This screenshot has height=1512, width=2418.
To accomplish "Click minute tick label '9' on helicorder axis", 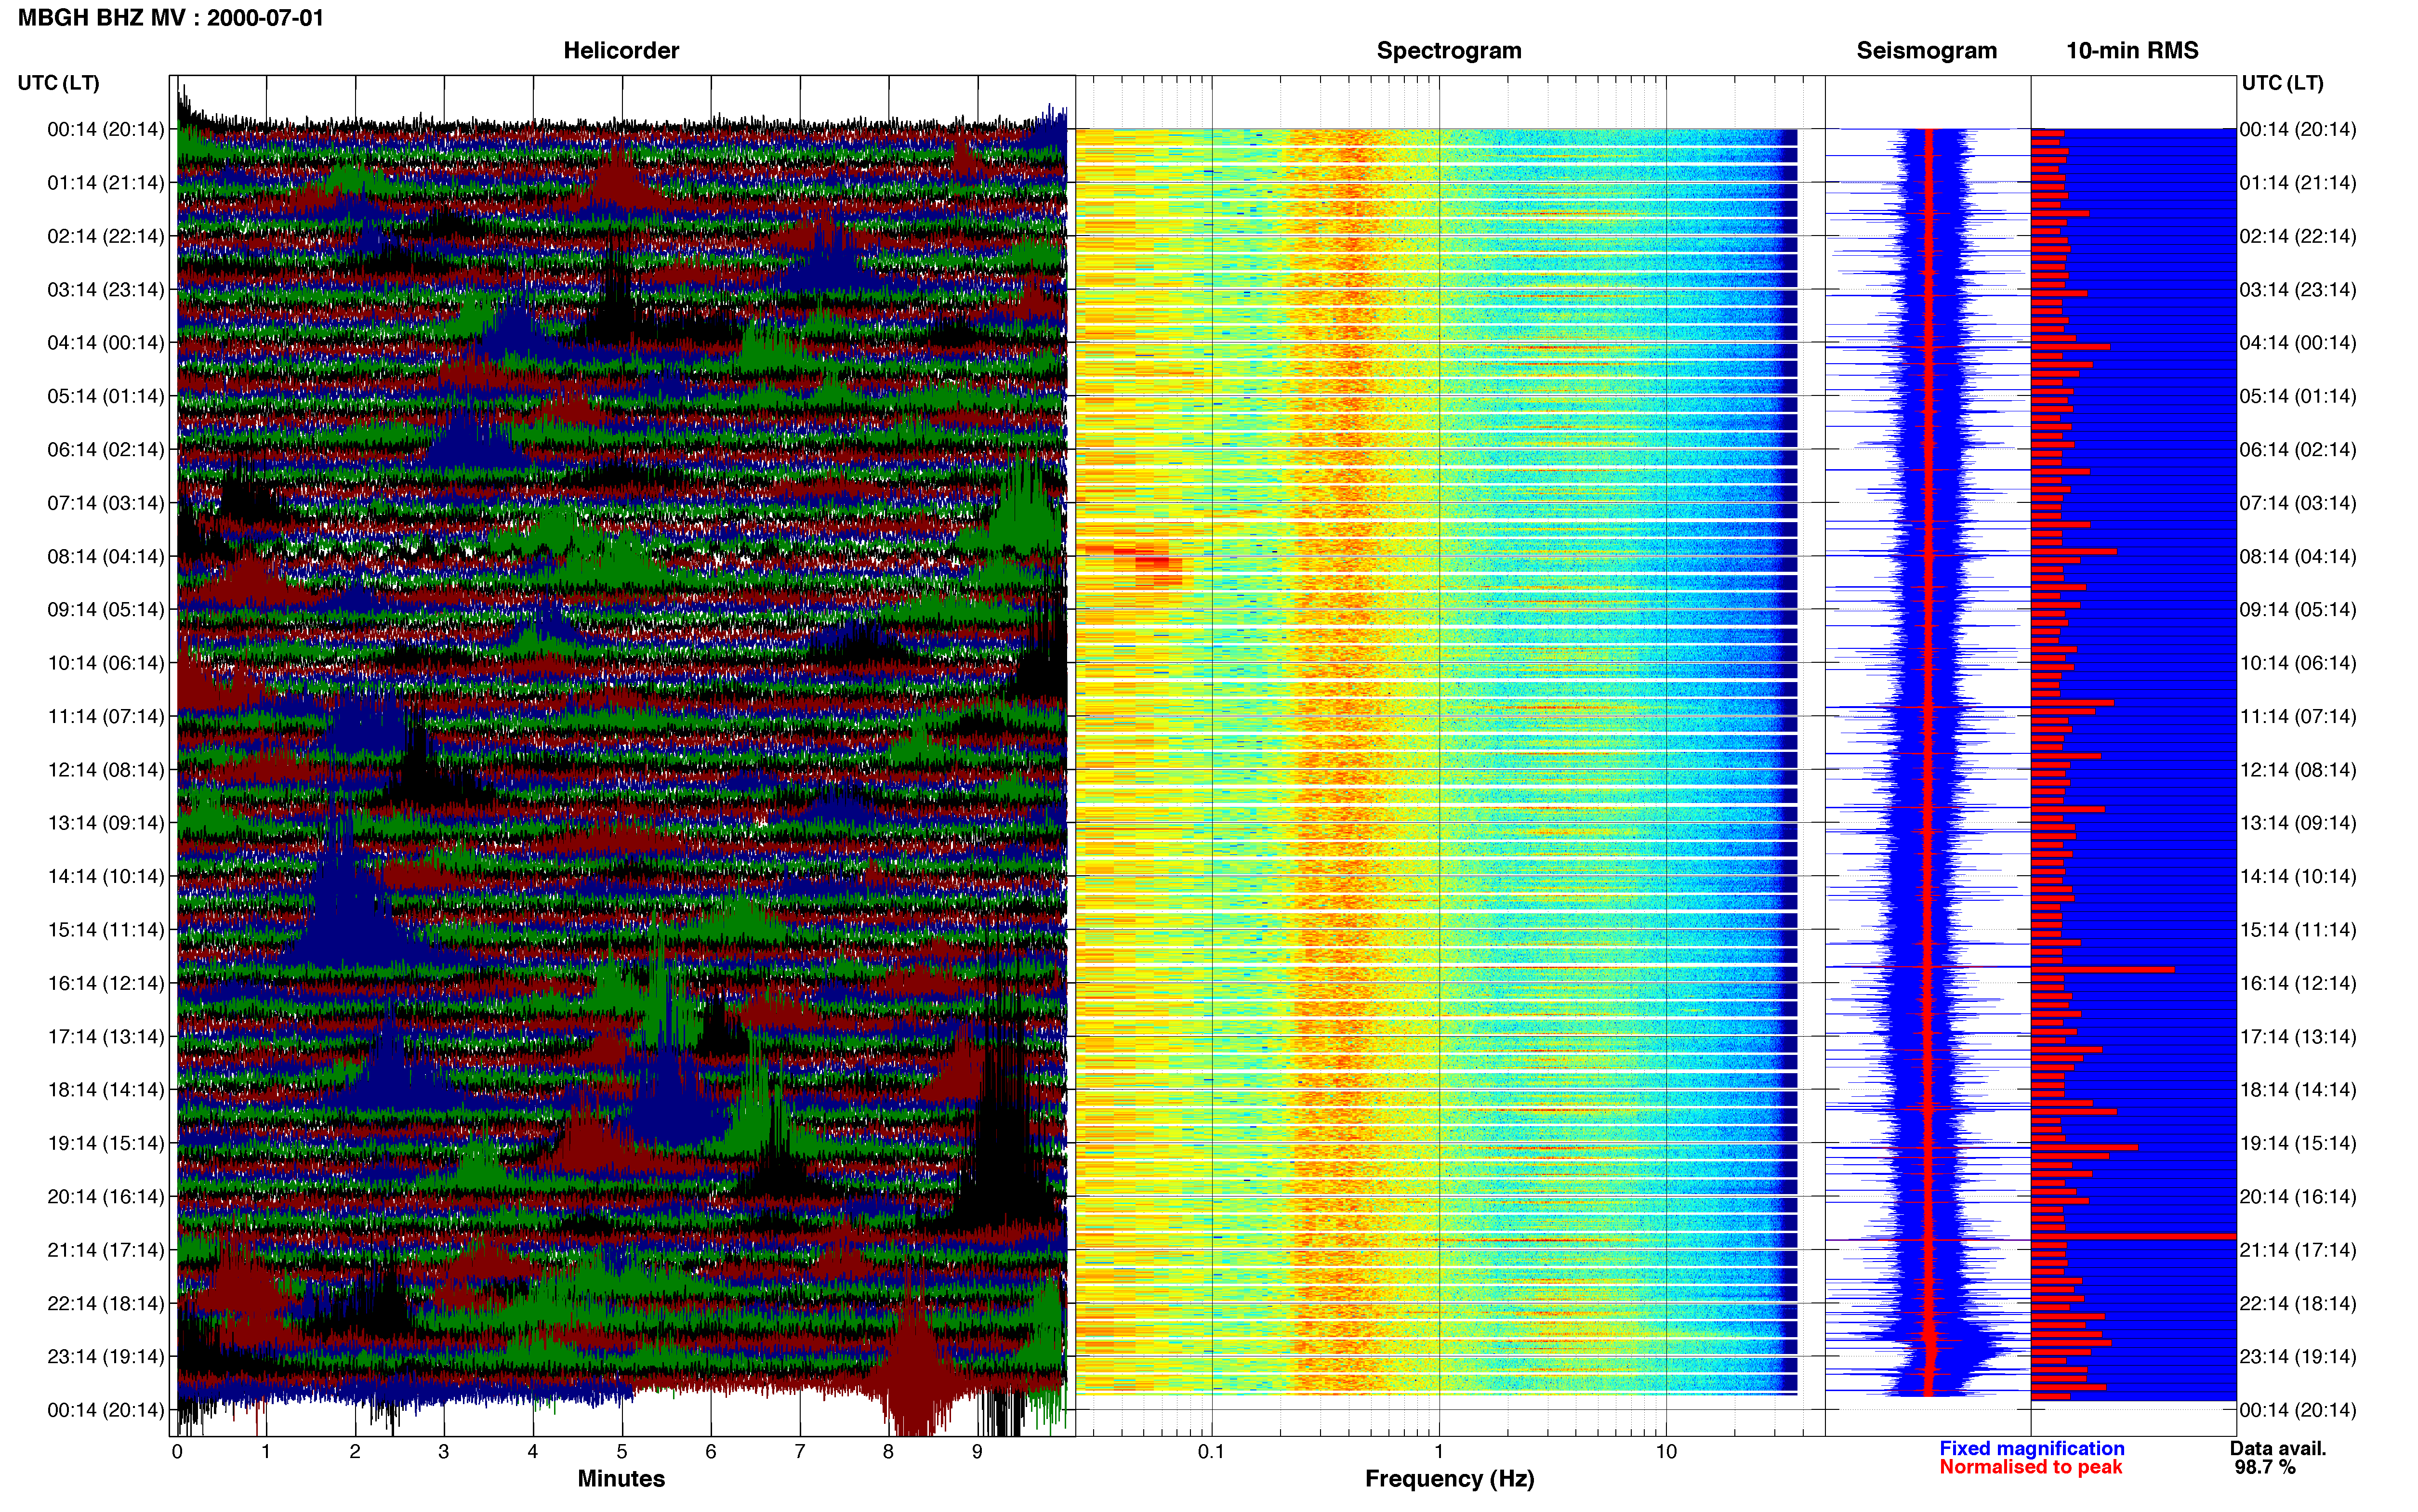I will [977, 1452].
